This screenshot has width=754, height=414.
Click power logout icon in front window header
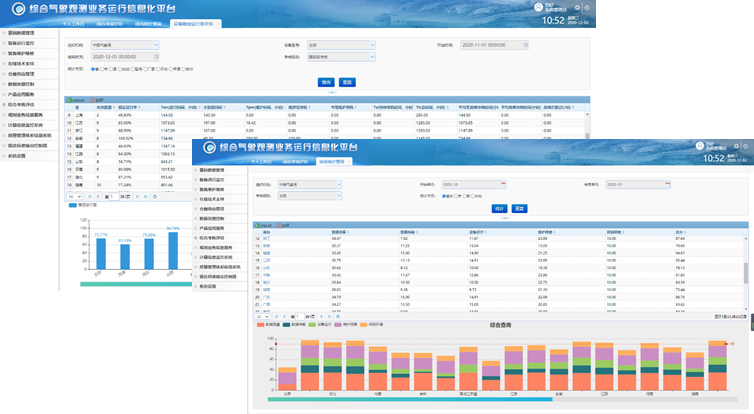(737, 147)
